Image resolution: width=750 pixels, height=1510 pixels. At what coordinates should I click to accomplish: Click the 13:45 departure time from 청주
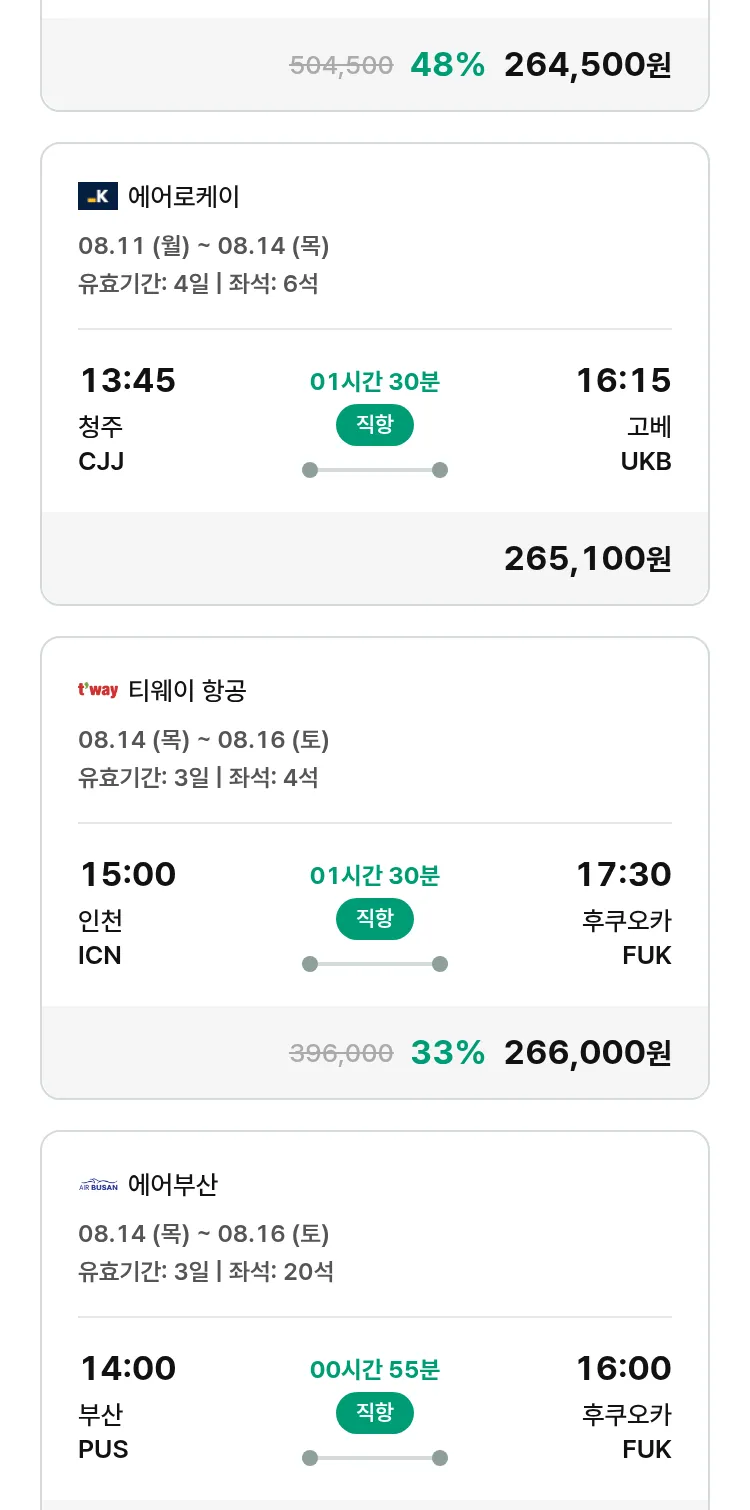pyautogui.click(x=127, y=381)
